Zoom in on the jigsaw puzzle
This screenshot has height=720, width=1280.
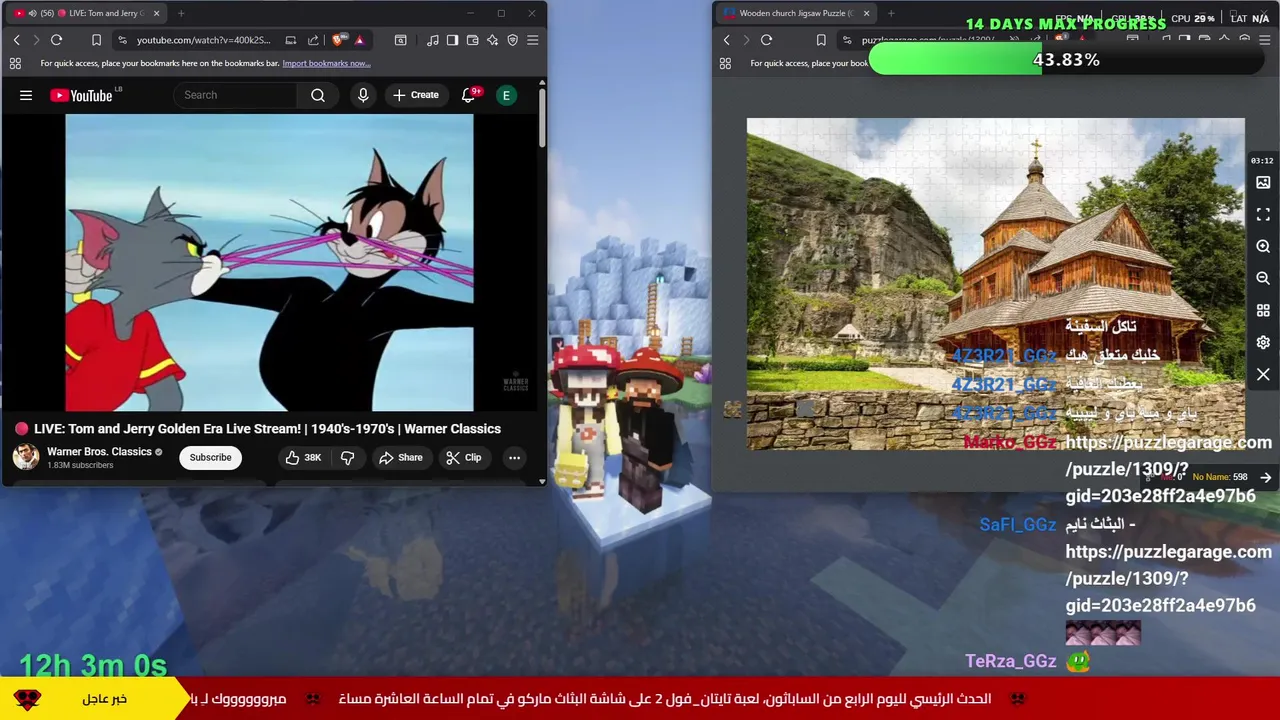[1263, 246]
